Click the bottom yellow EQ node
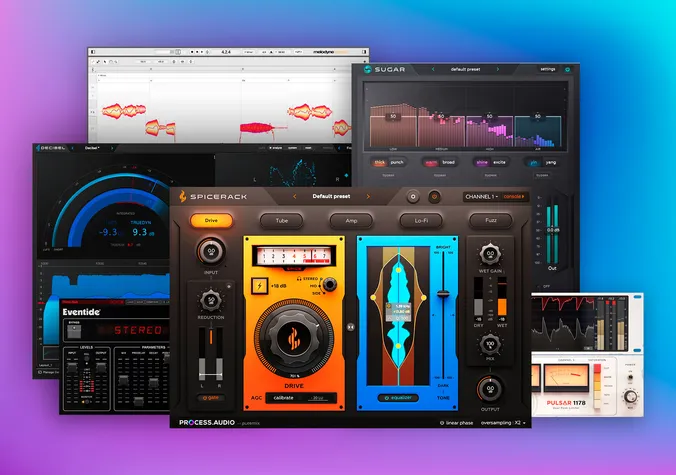This screenshot has width=676, height=475. point(398,346)
